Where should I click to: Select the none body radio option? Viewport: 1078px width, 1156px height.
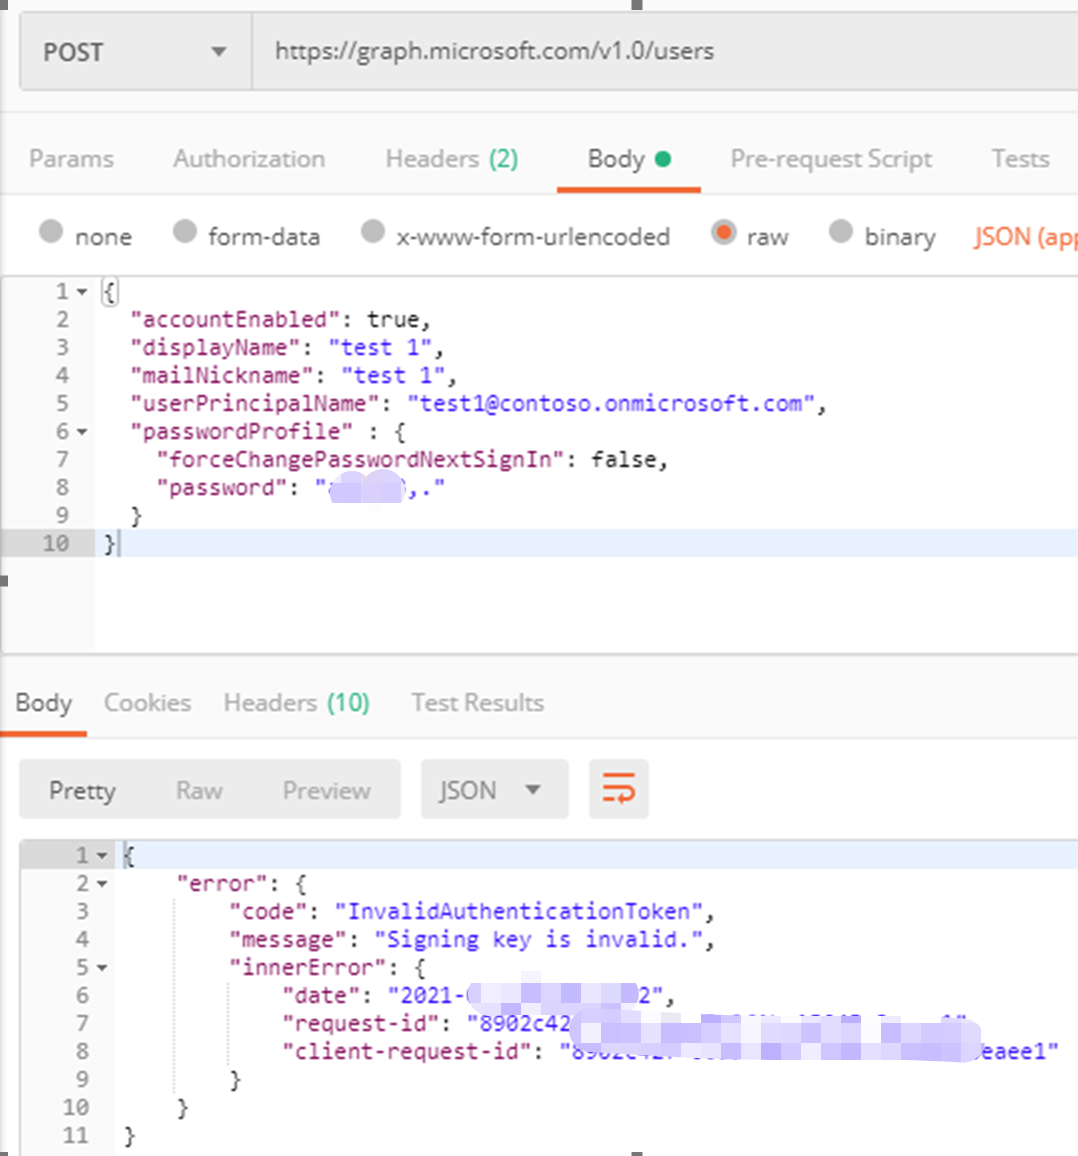pos(51,233)
